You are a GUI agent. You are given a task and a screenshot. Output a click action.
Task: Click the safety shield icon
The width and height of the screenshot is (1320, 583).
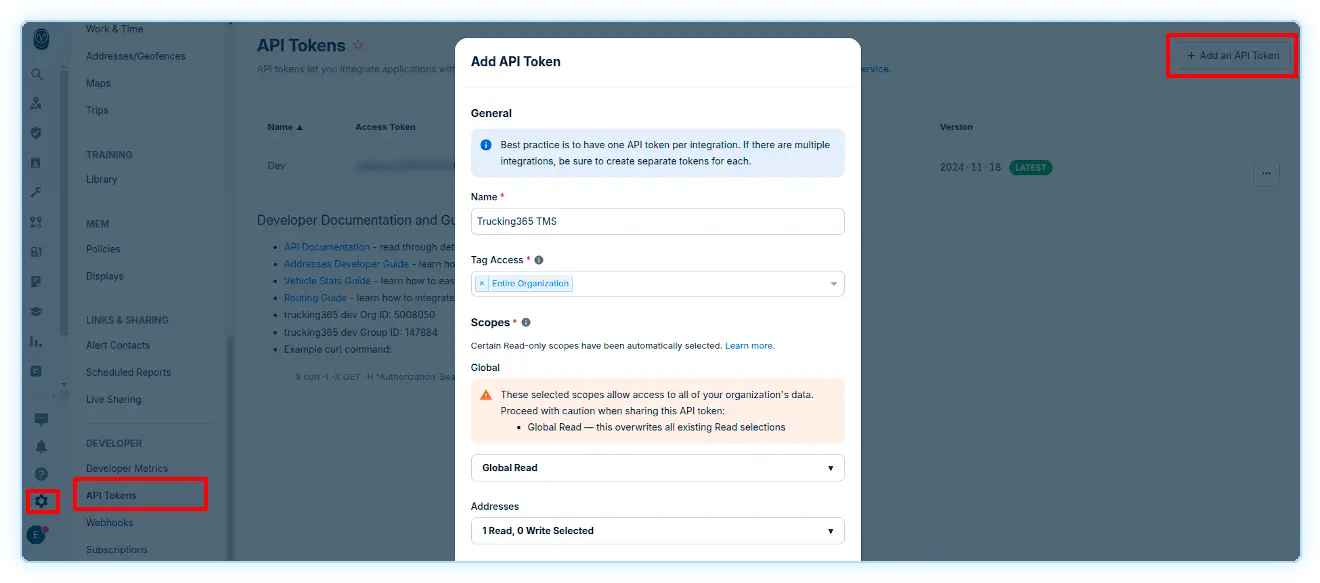37,133
